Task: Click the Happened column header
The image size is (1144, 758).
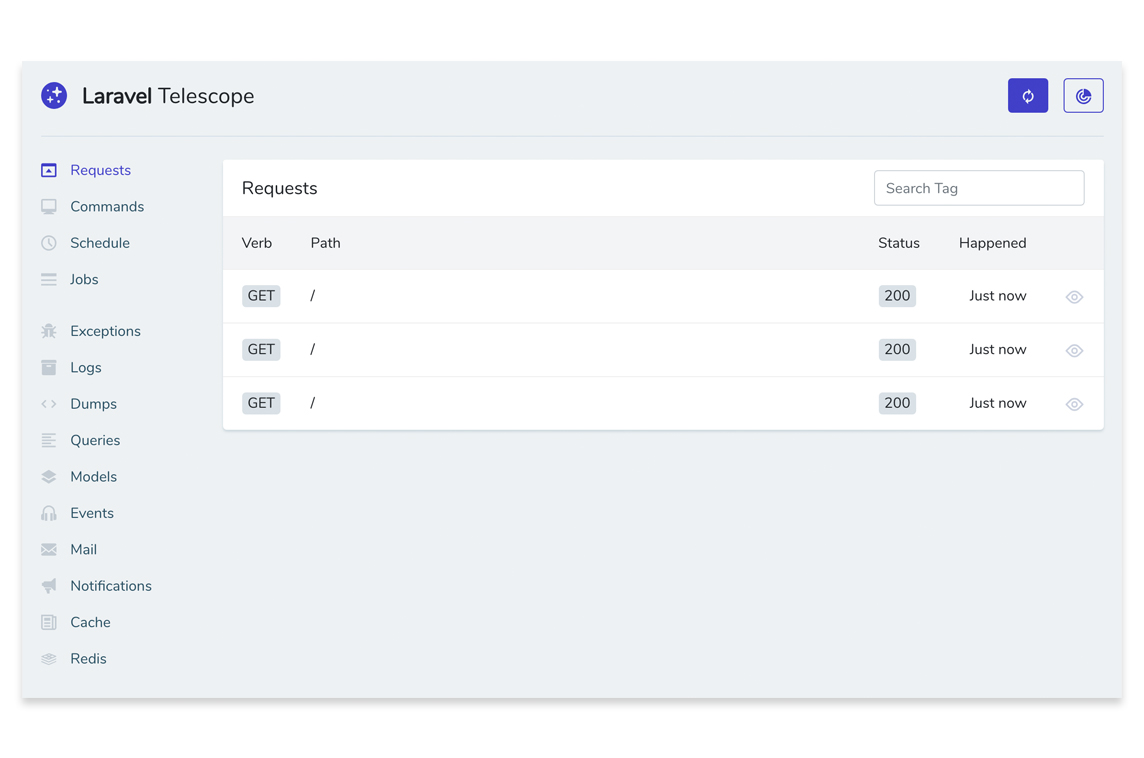Action: coord(992,243)
